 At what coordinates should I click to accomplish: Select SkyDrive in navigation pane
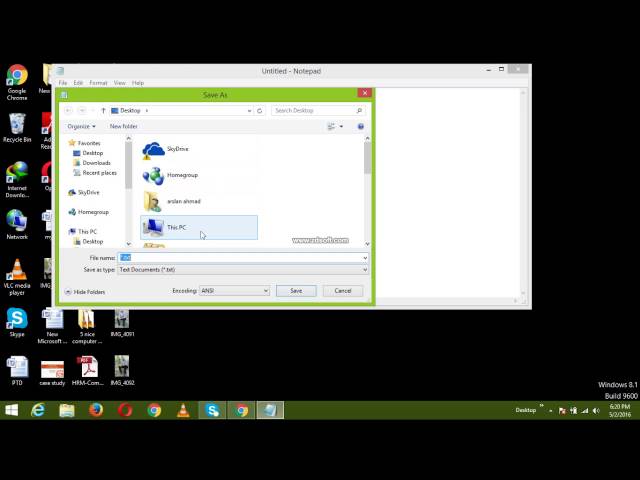coord(89,192)
